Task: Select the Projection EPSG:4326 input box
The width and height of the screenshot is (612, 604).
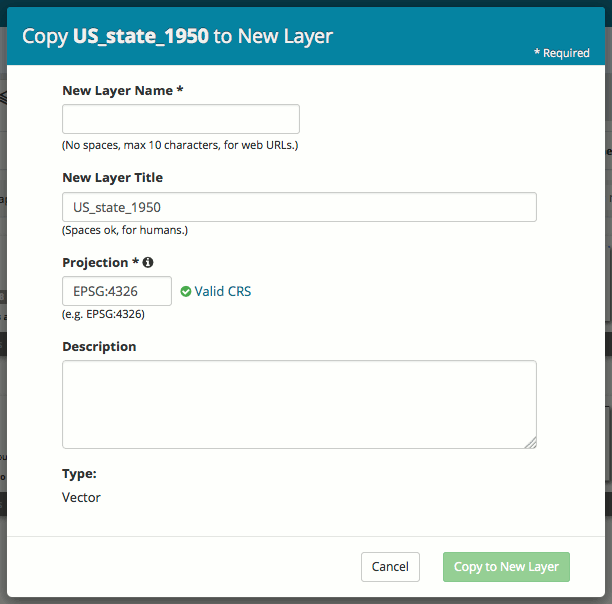Action: coord(117,291)
